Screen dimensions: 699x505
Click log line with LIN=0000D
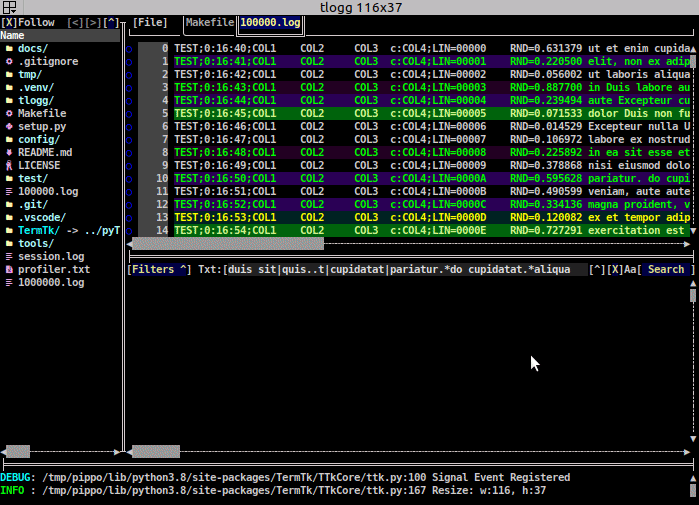coord(432,218)
